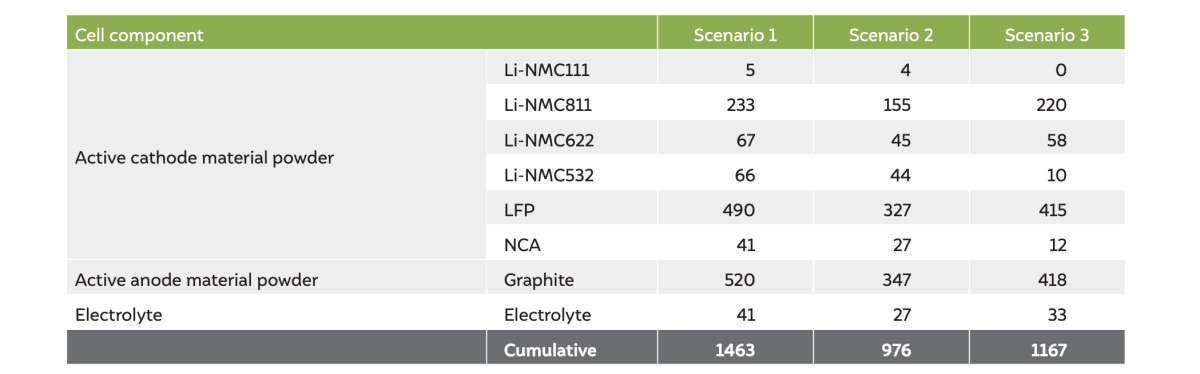Select the Scenario 1 column header
Image resolution: width=1200 pixels, height=374 pixels.
click(735, 35)
